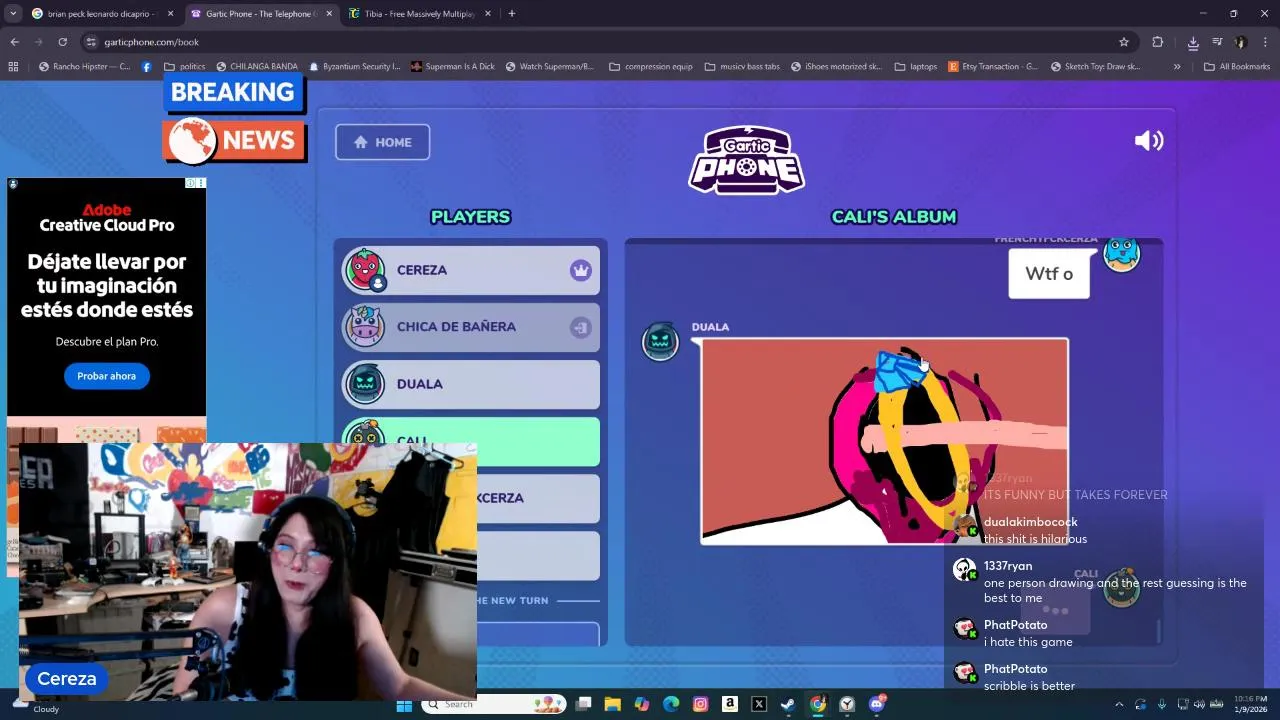Open the Chrome profile avatar
This screenshot has height=720, width=1280.
tap(1241, 42)
